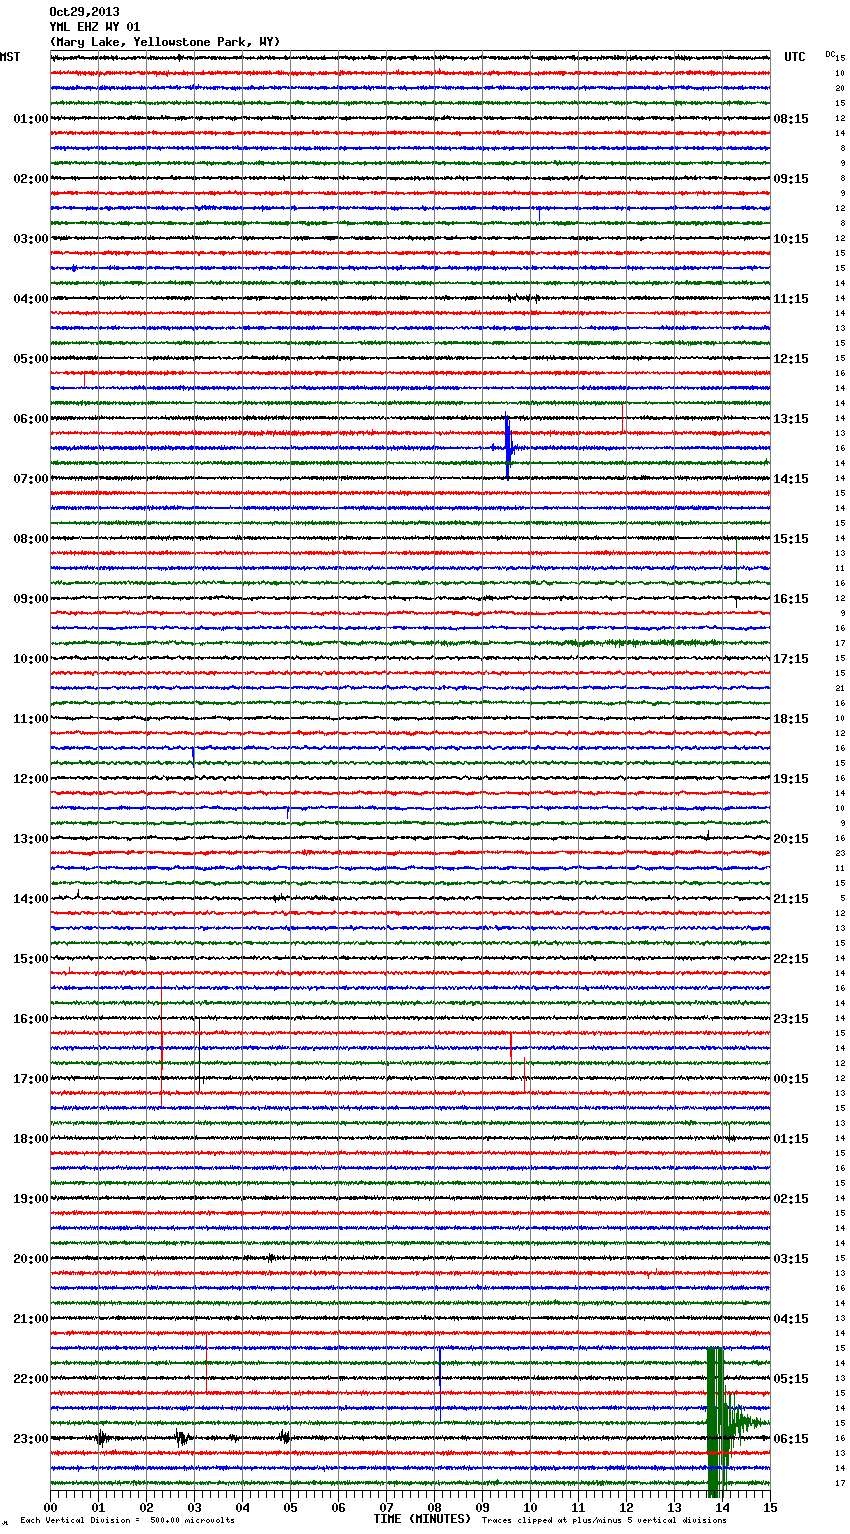
Task: Select the "03:00" MST time label
Action: [x=31, y=239]
